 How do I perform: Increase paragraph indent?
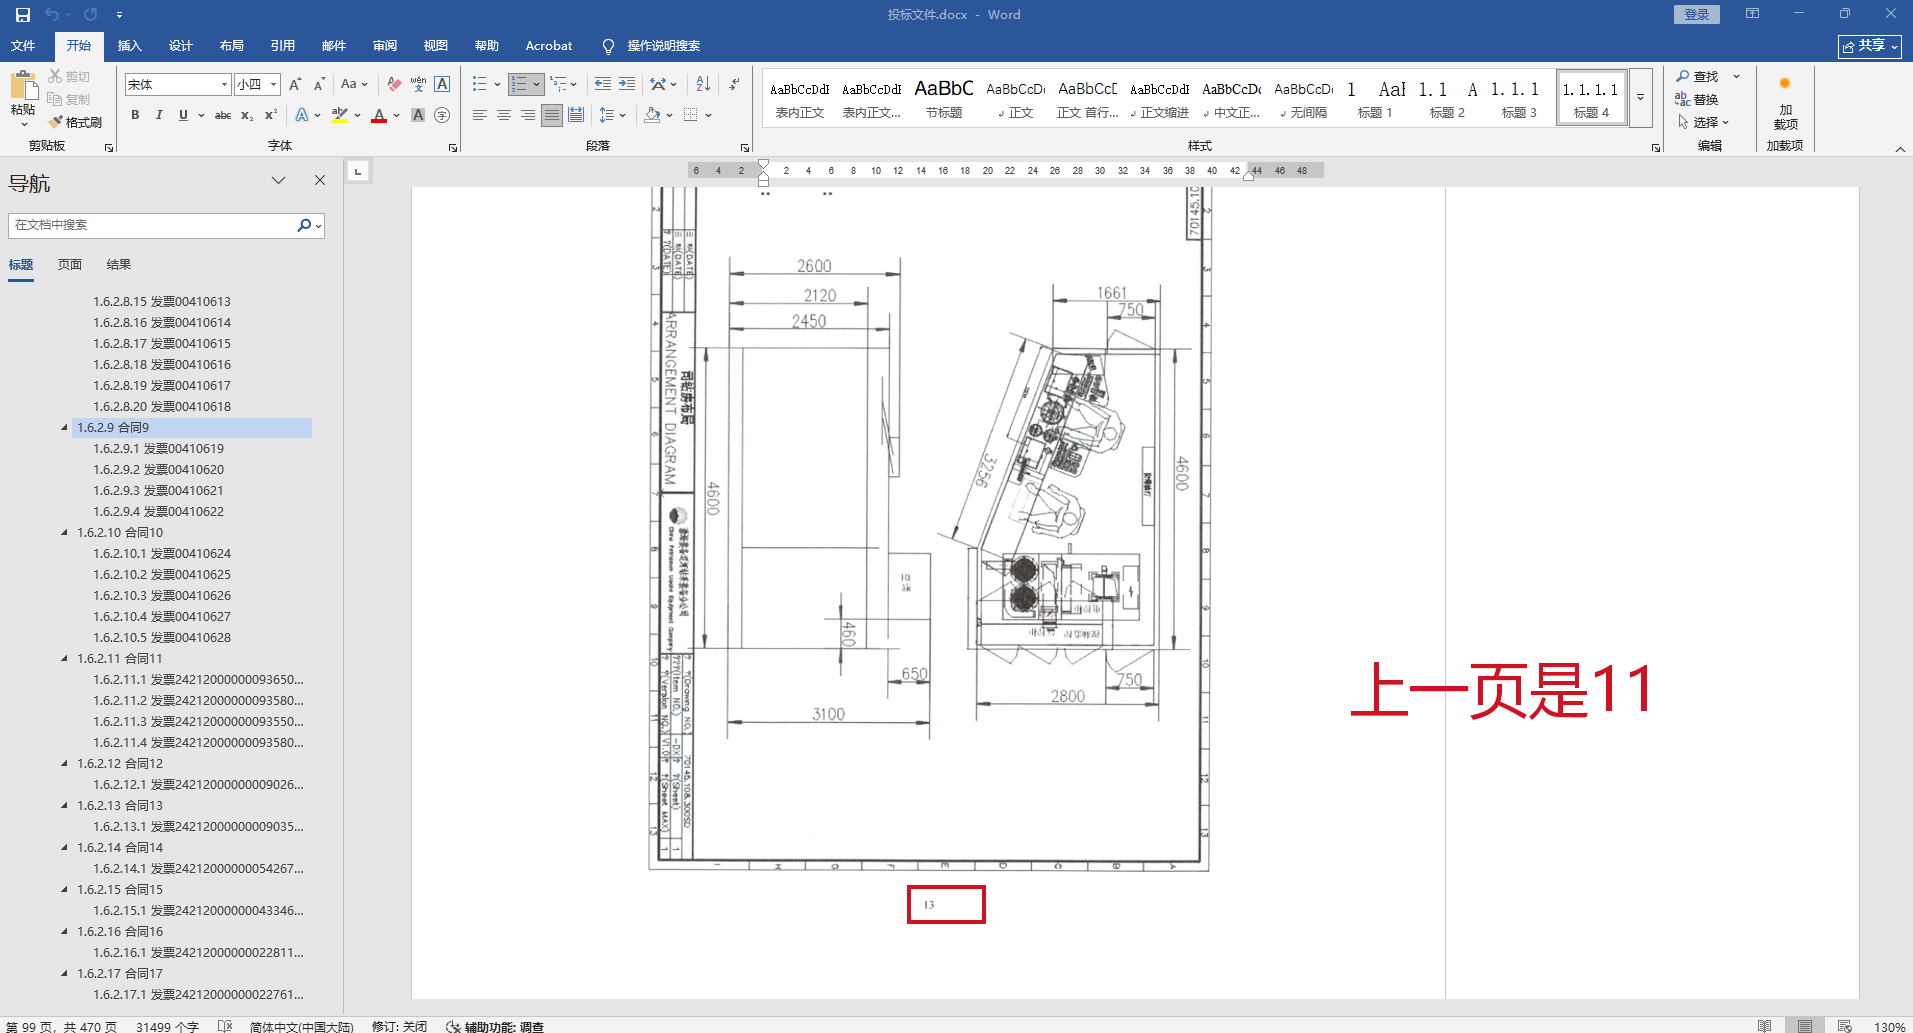[627, 85]
